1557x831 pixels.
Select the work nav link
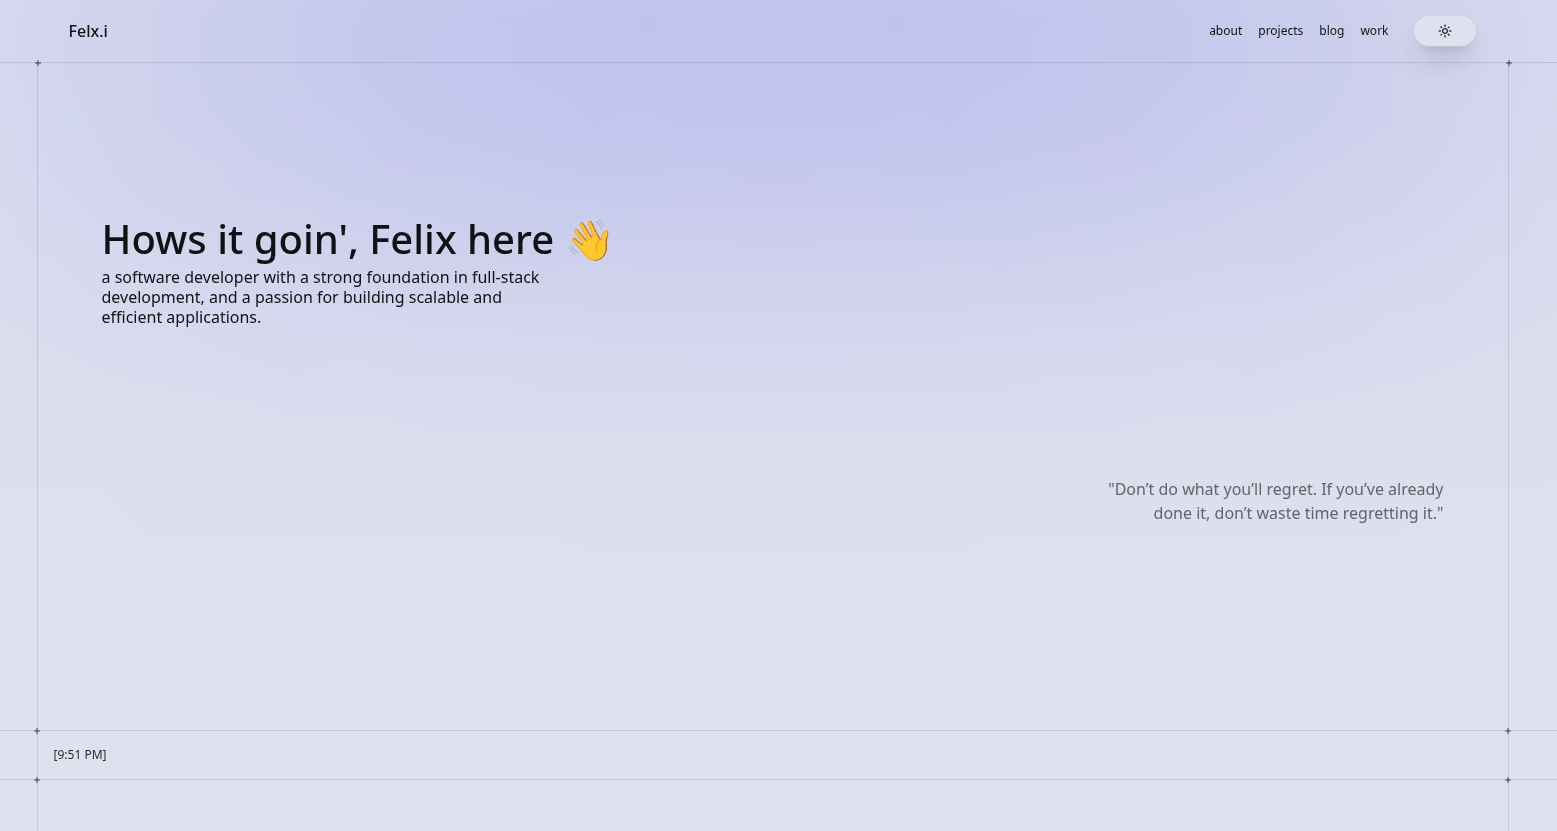(x=1374, y=31)
